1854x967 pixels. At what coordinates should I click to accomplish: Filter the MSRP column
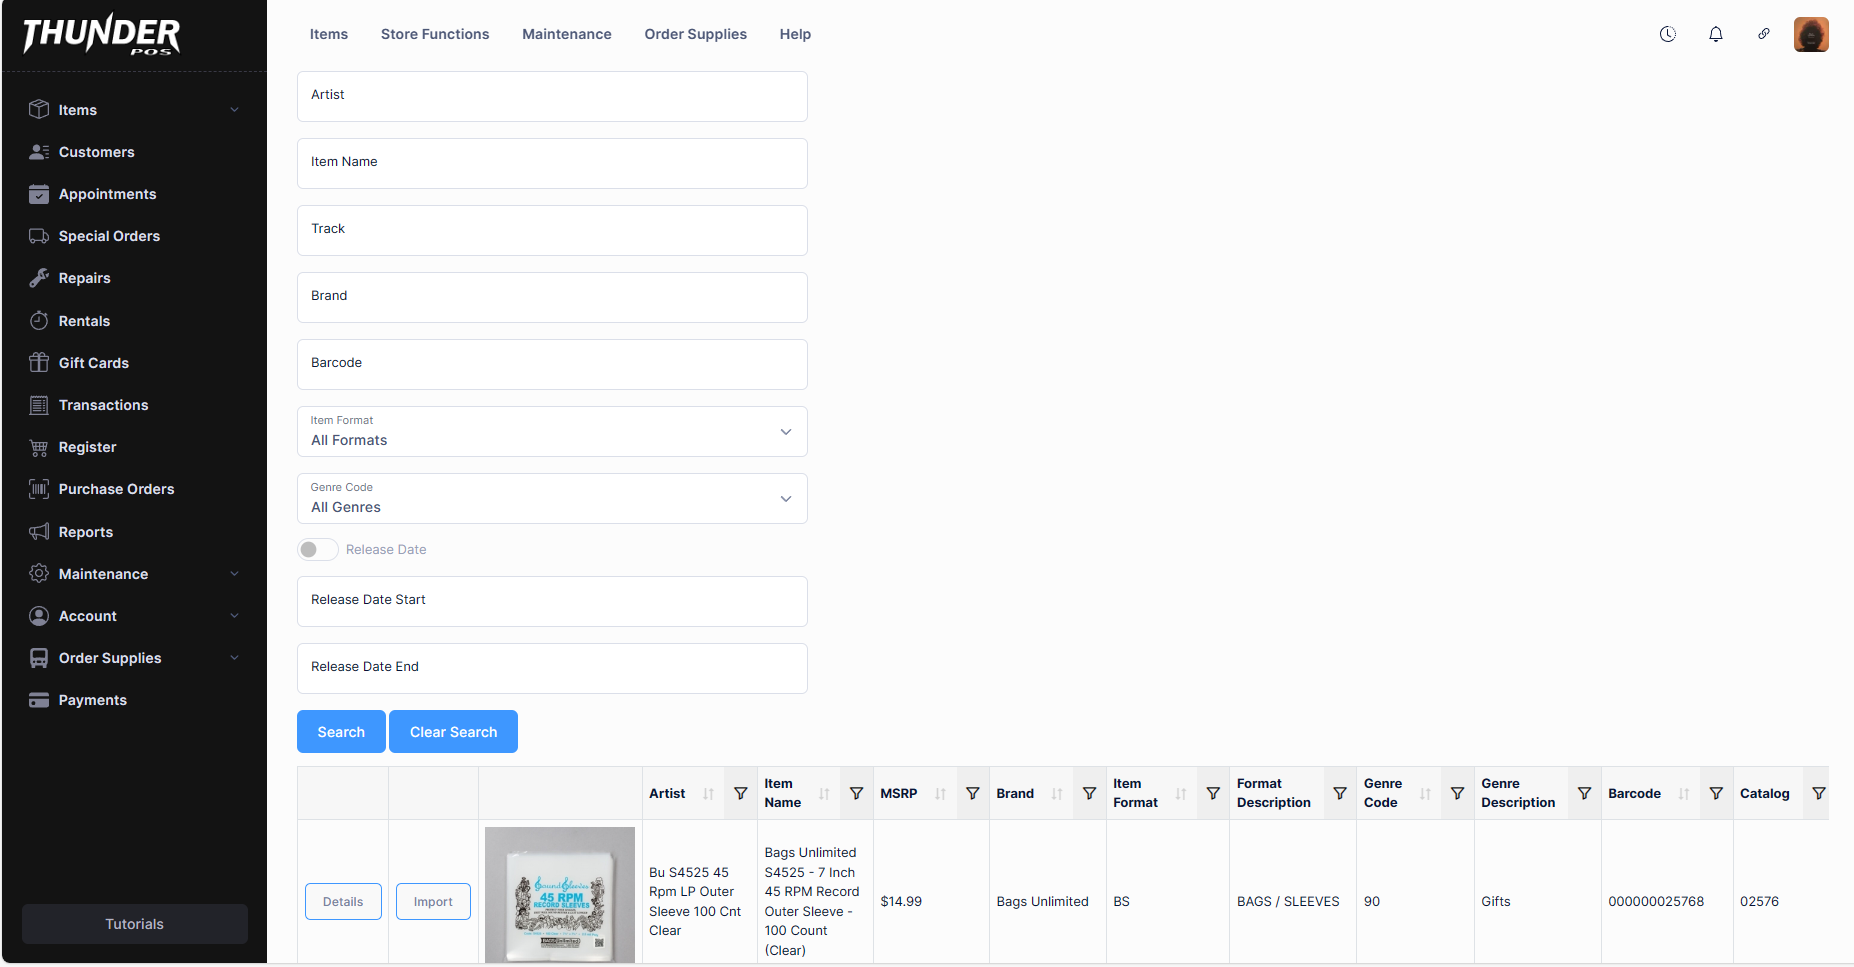[972, 793]
